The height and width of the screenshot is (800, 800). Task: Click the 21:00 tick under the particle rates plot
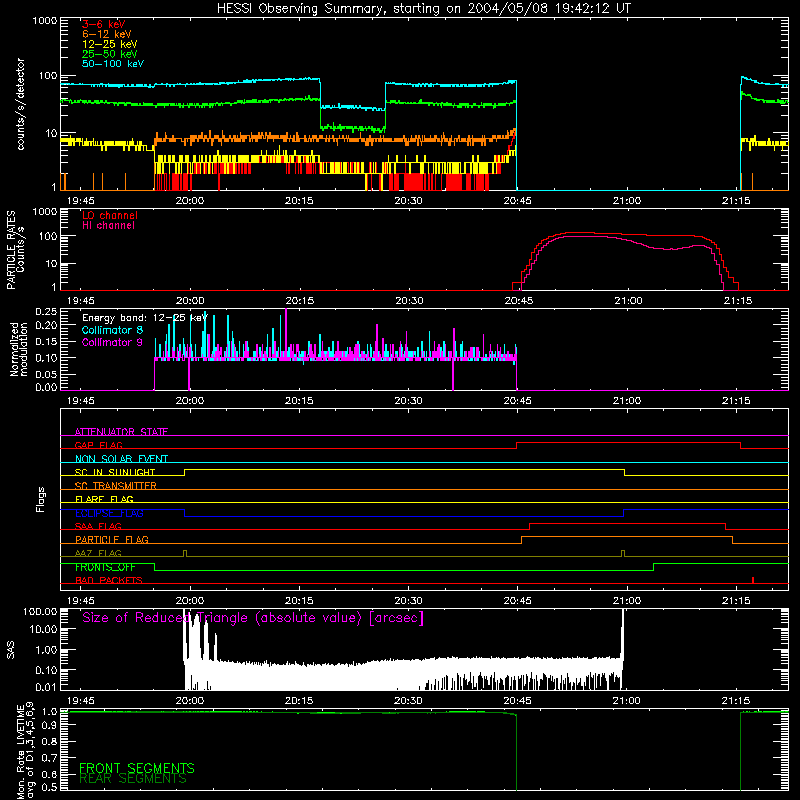[x=628, y=301]
